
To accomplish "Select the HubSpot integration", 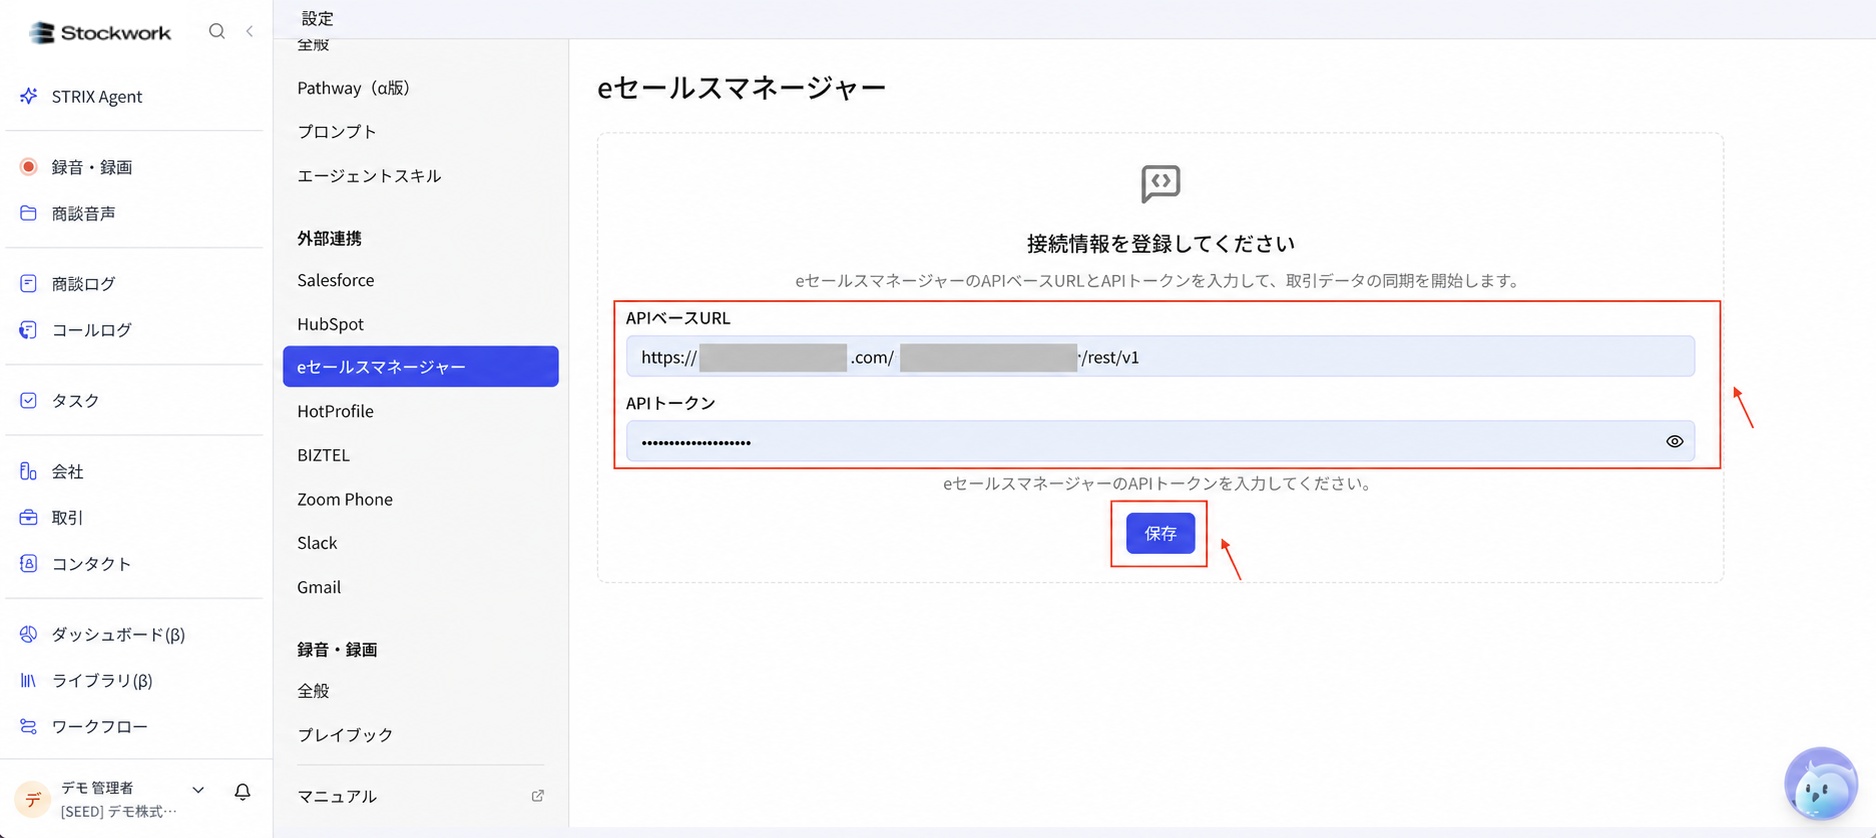I will pos(330,324).
